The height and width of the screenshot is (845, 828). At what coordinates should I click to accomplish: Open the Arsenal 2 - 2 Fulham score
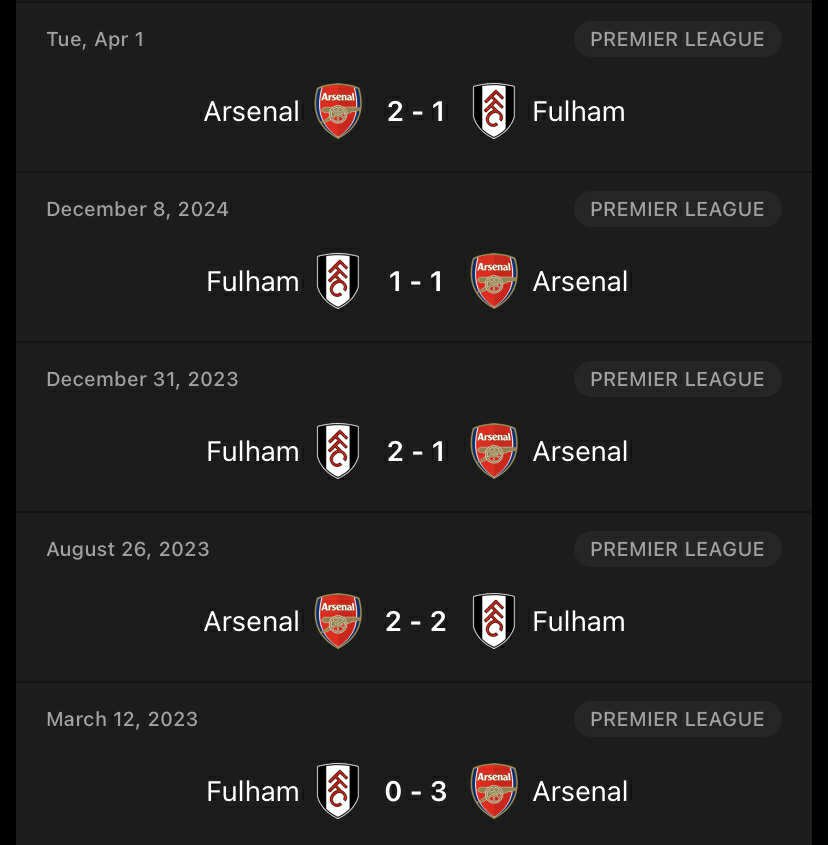point(416,621)
